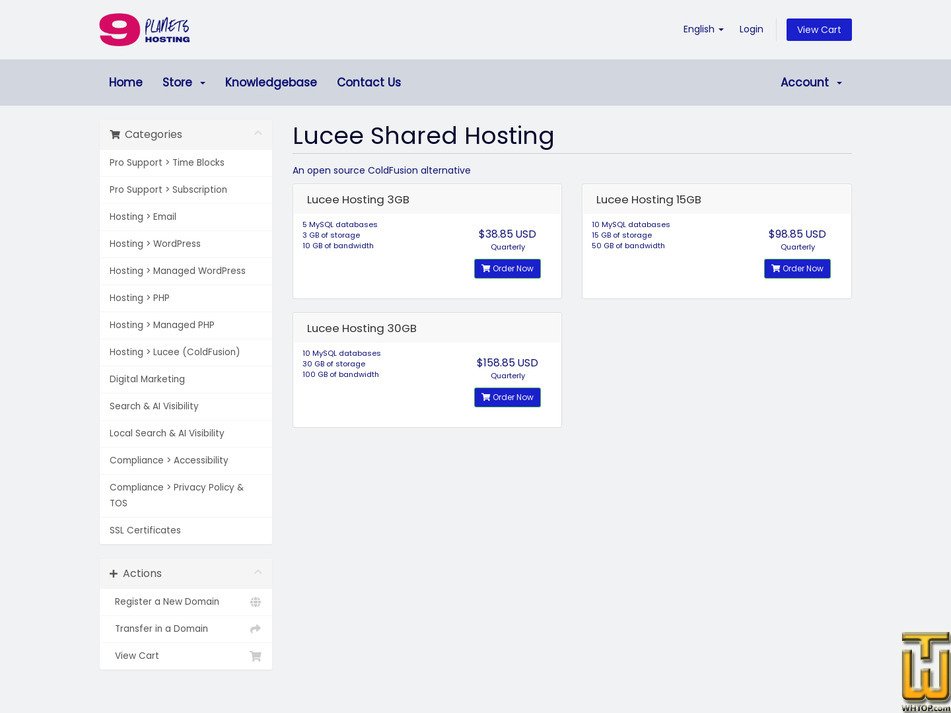
Task: Choose Transfer in a Domain action
Action: coord(186,629)
